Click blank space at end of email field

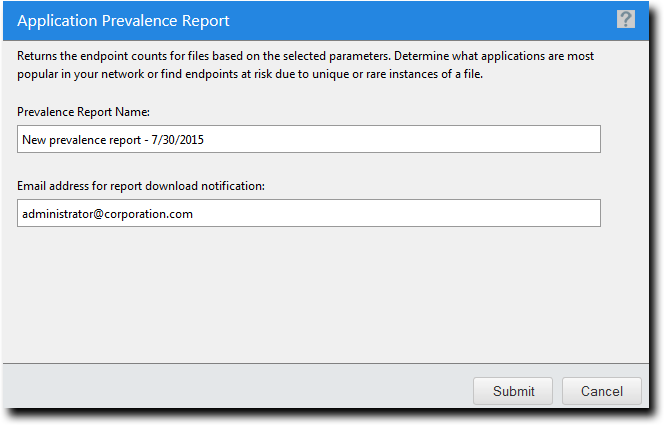[x=450, y=213]
